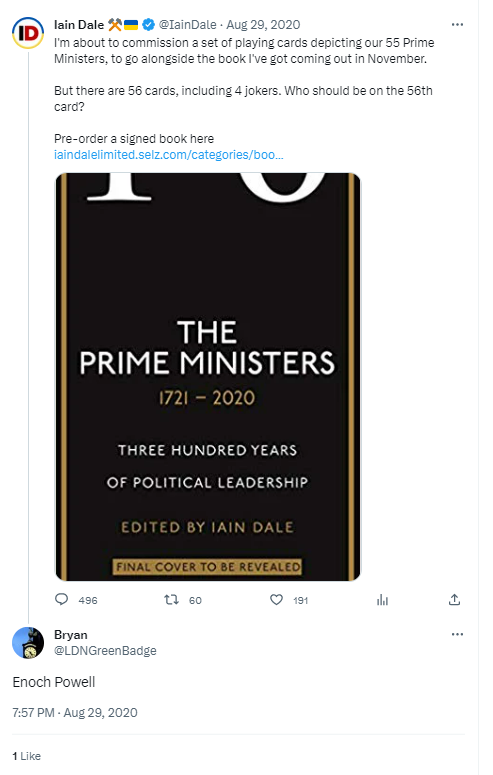493x775 pixels.
Task: Retweet Iain Dale's post via arrows icon
Action: (171, 600)
